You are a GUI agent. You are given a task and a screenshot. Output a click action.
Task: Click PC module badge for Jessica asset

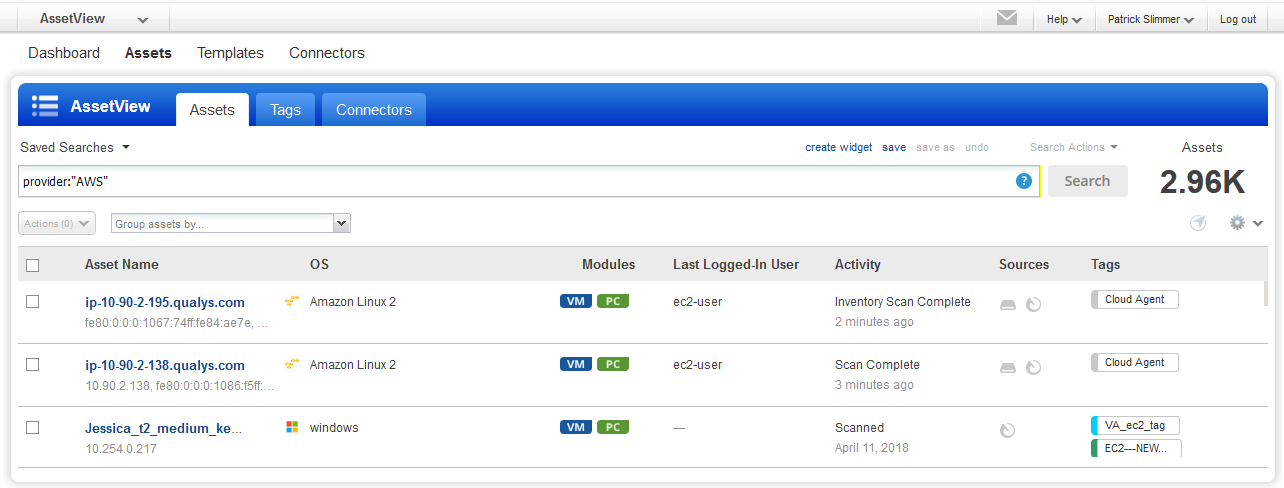tap(613, 427)
